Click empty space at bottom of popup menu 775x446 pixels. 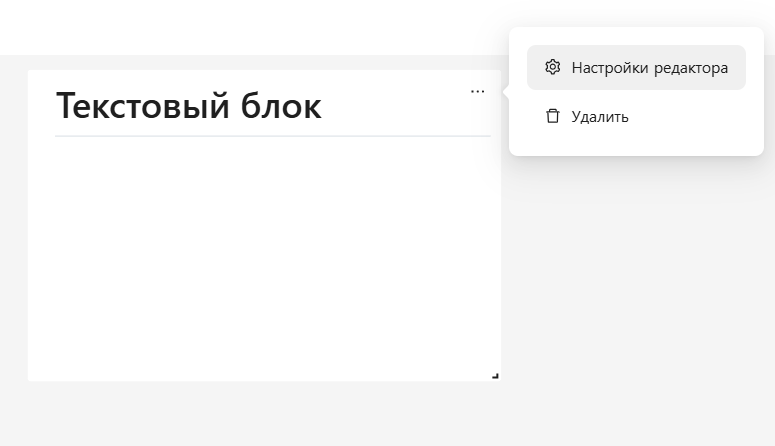(636, 146)
